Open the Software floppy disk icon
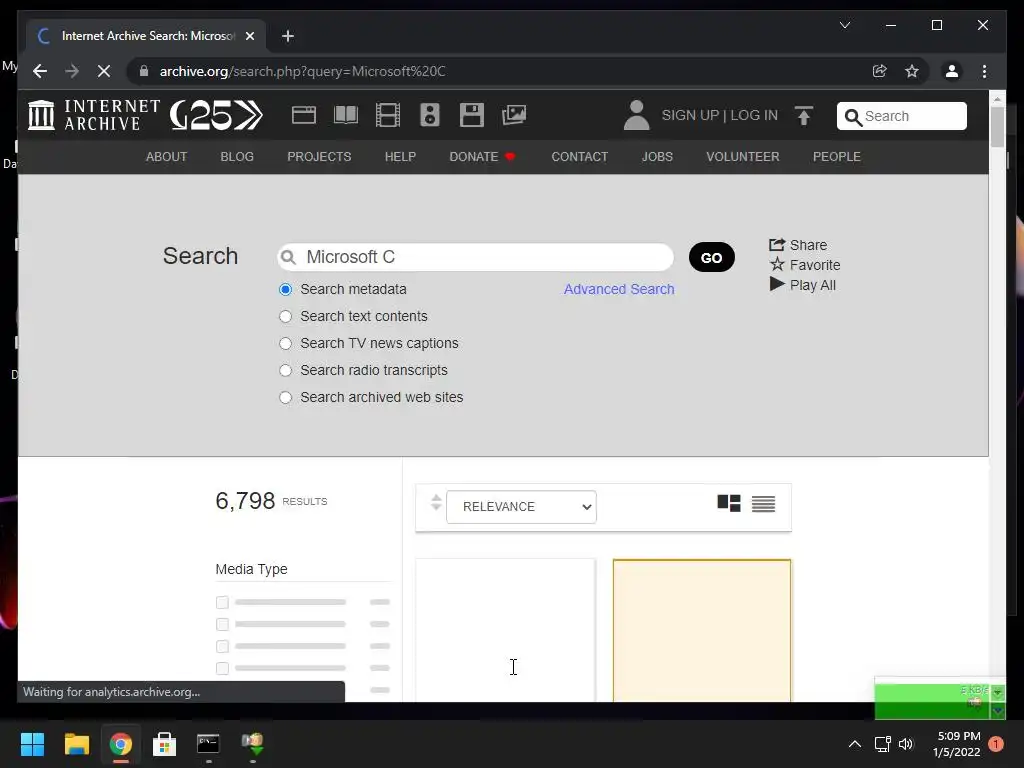Image resolution: width=1024 pixels, height=768 pixels. tap(472, 115)
